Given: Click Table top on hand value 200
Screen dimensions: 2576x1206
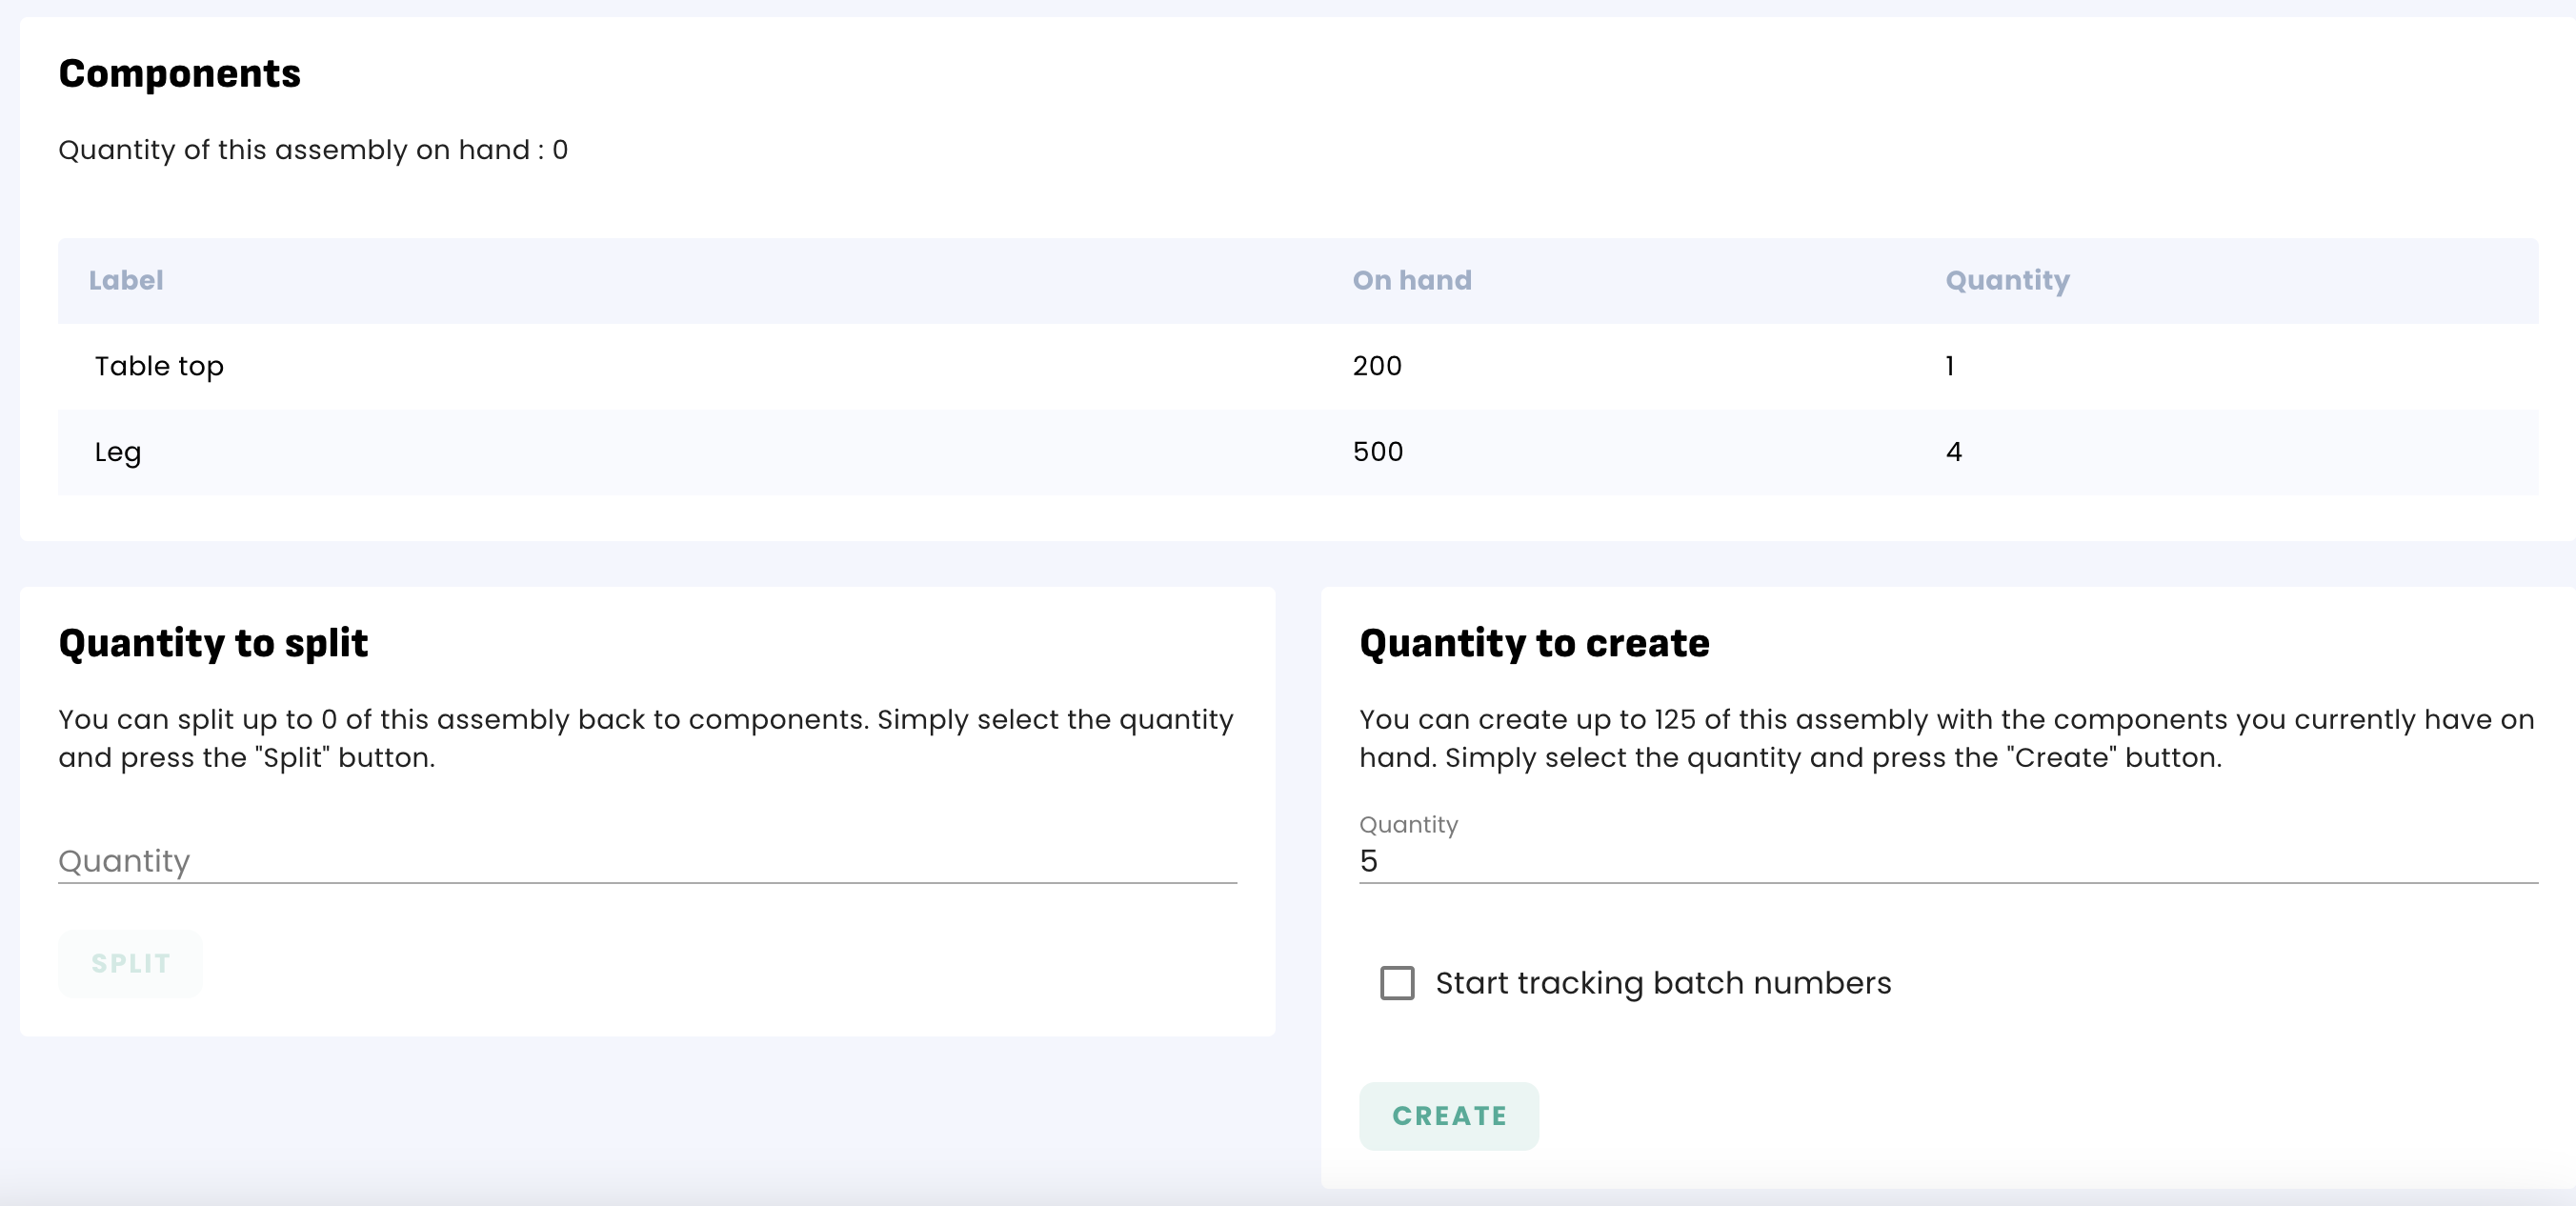Looking at the screenshot, I should pos(1376,366).
